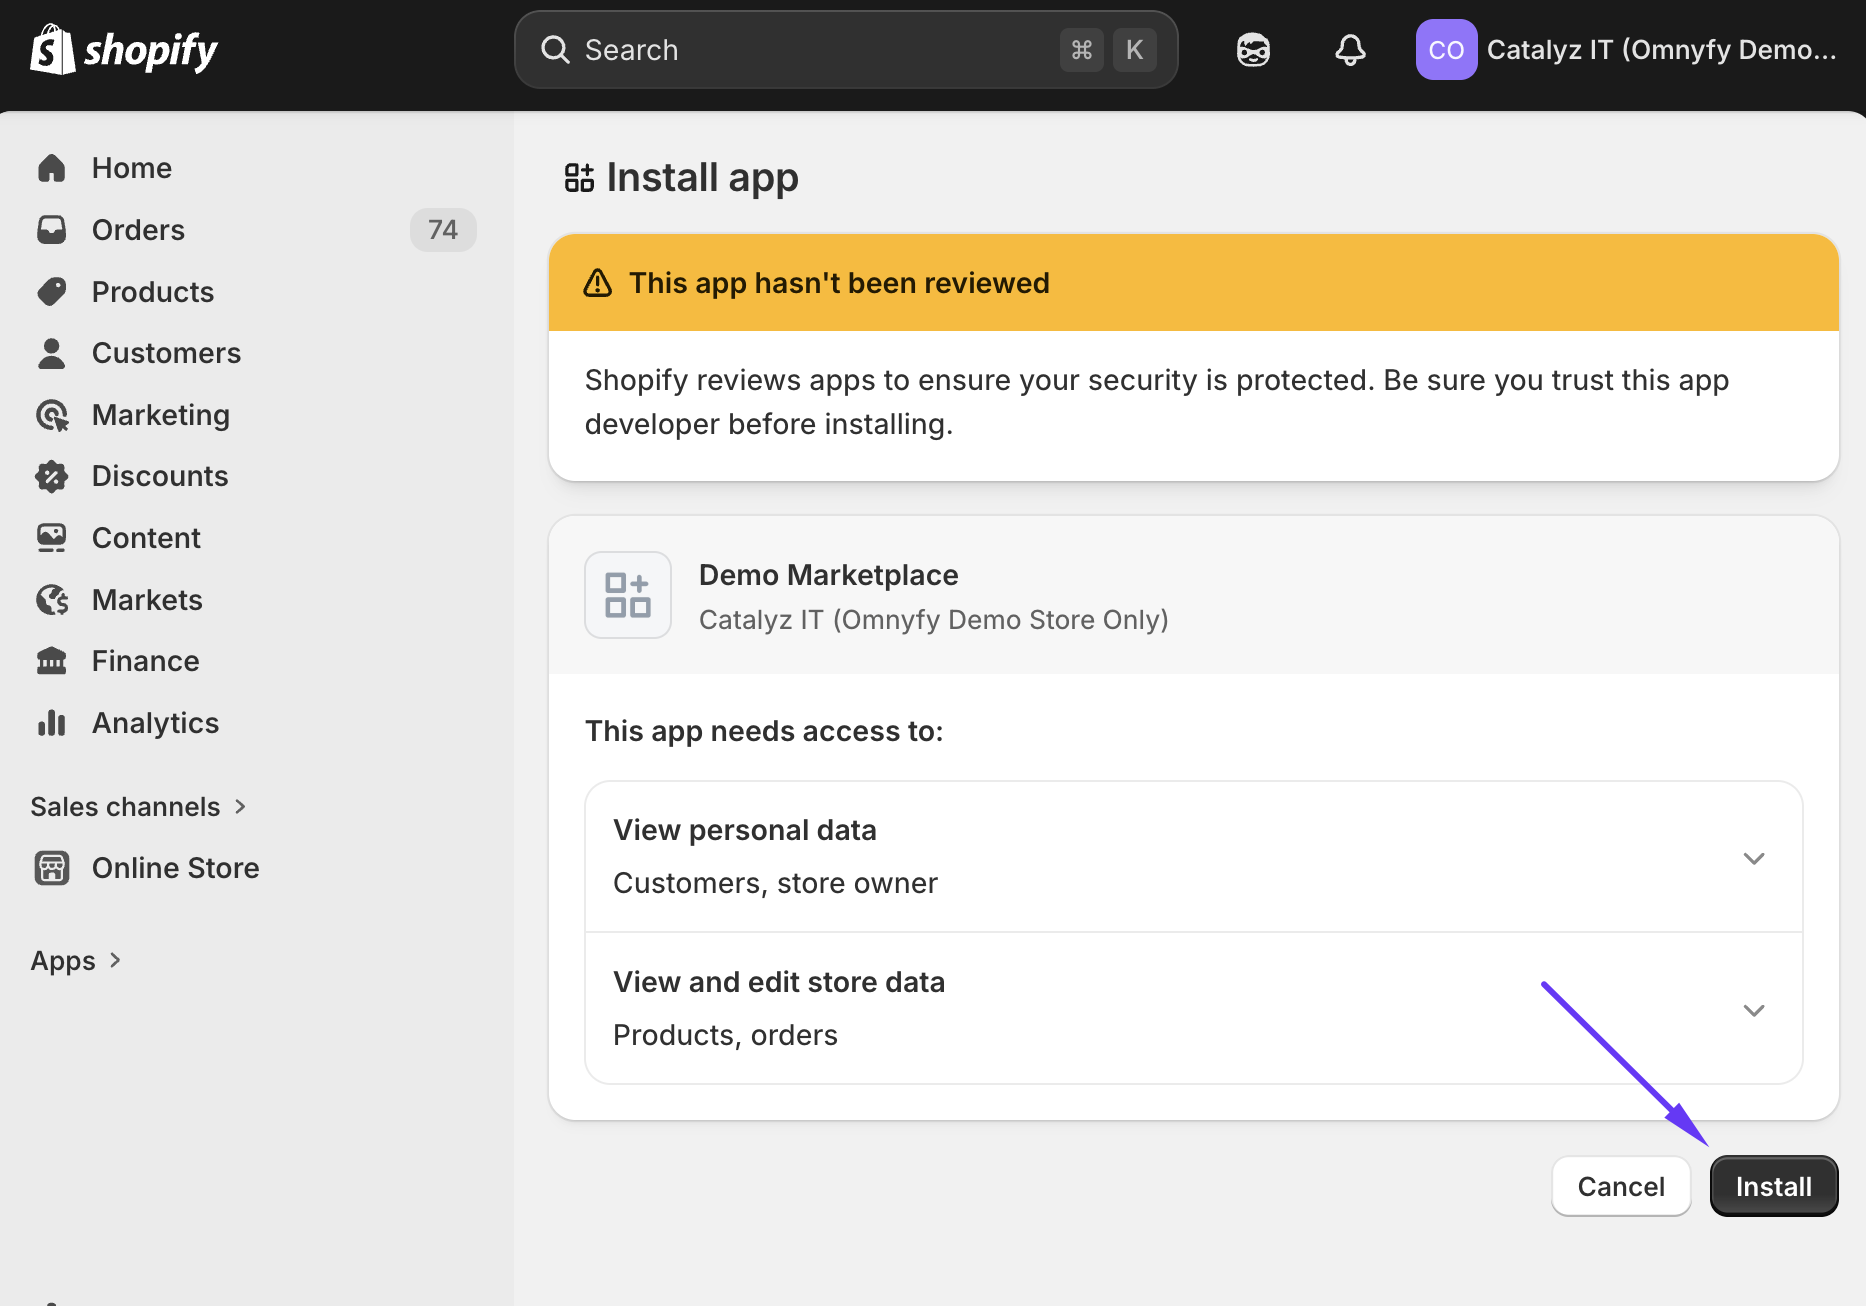The width and height of the screenshot is (1866, 1306).
Task: Open the notifications bell
Action: (1350, 50)
